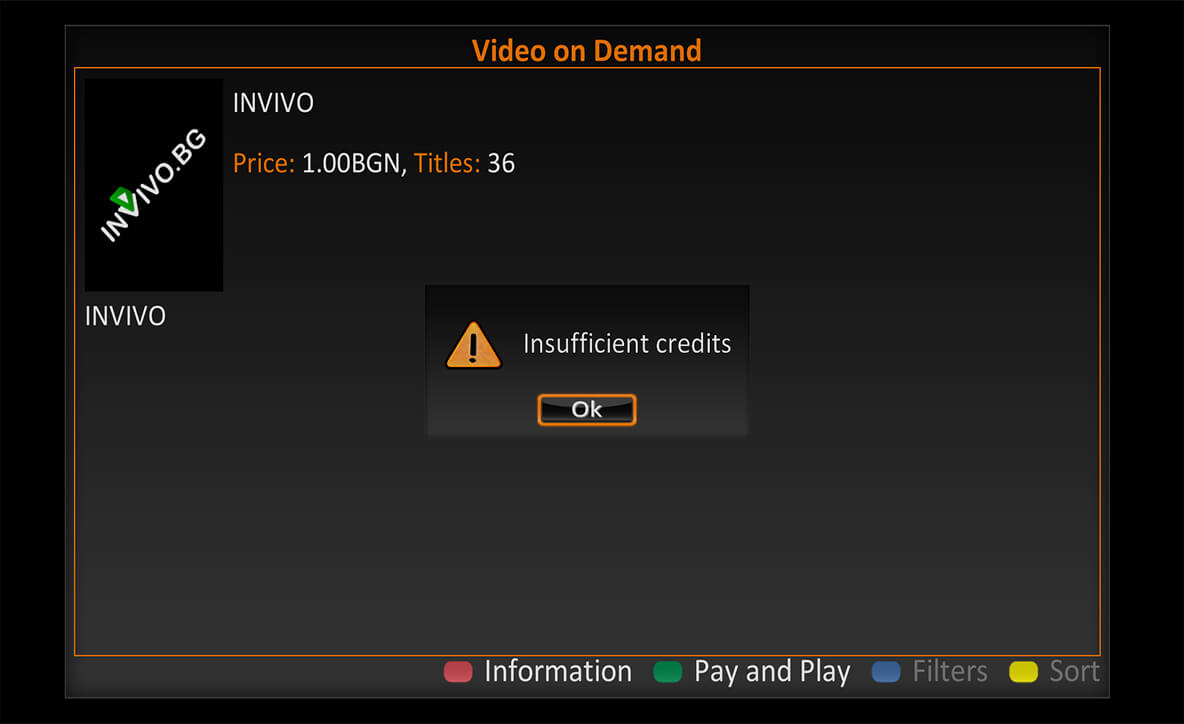Select the red Information key icon
Image resolution: width=1184 pixels, height=724 pixels.
coord(458,672)
